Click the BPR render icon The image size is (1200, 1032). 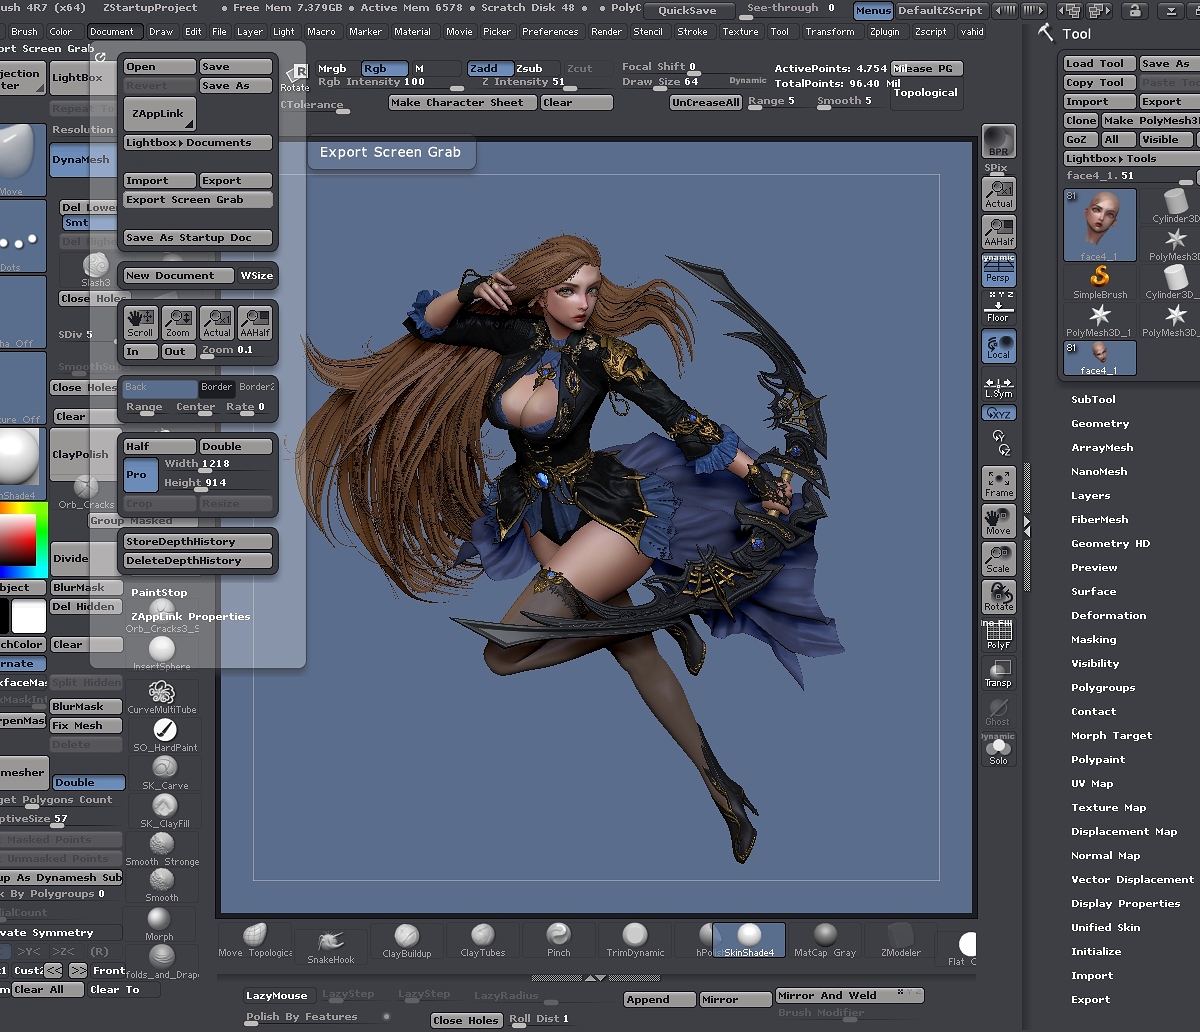[x=998, y=142]
